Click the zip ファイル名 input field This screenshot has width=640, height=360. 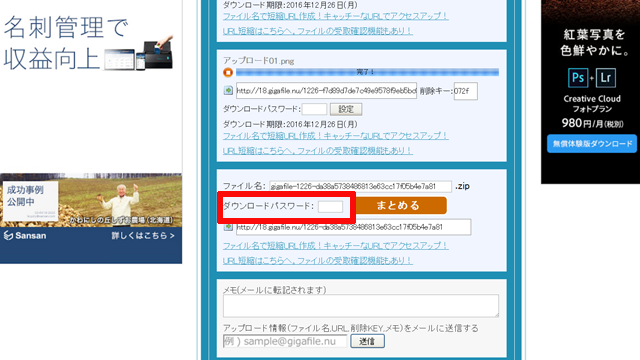360,186
